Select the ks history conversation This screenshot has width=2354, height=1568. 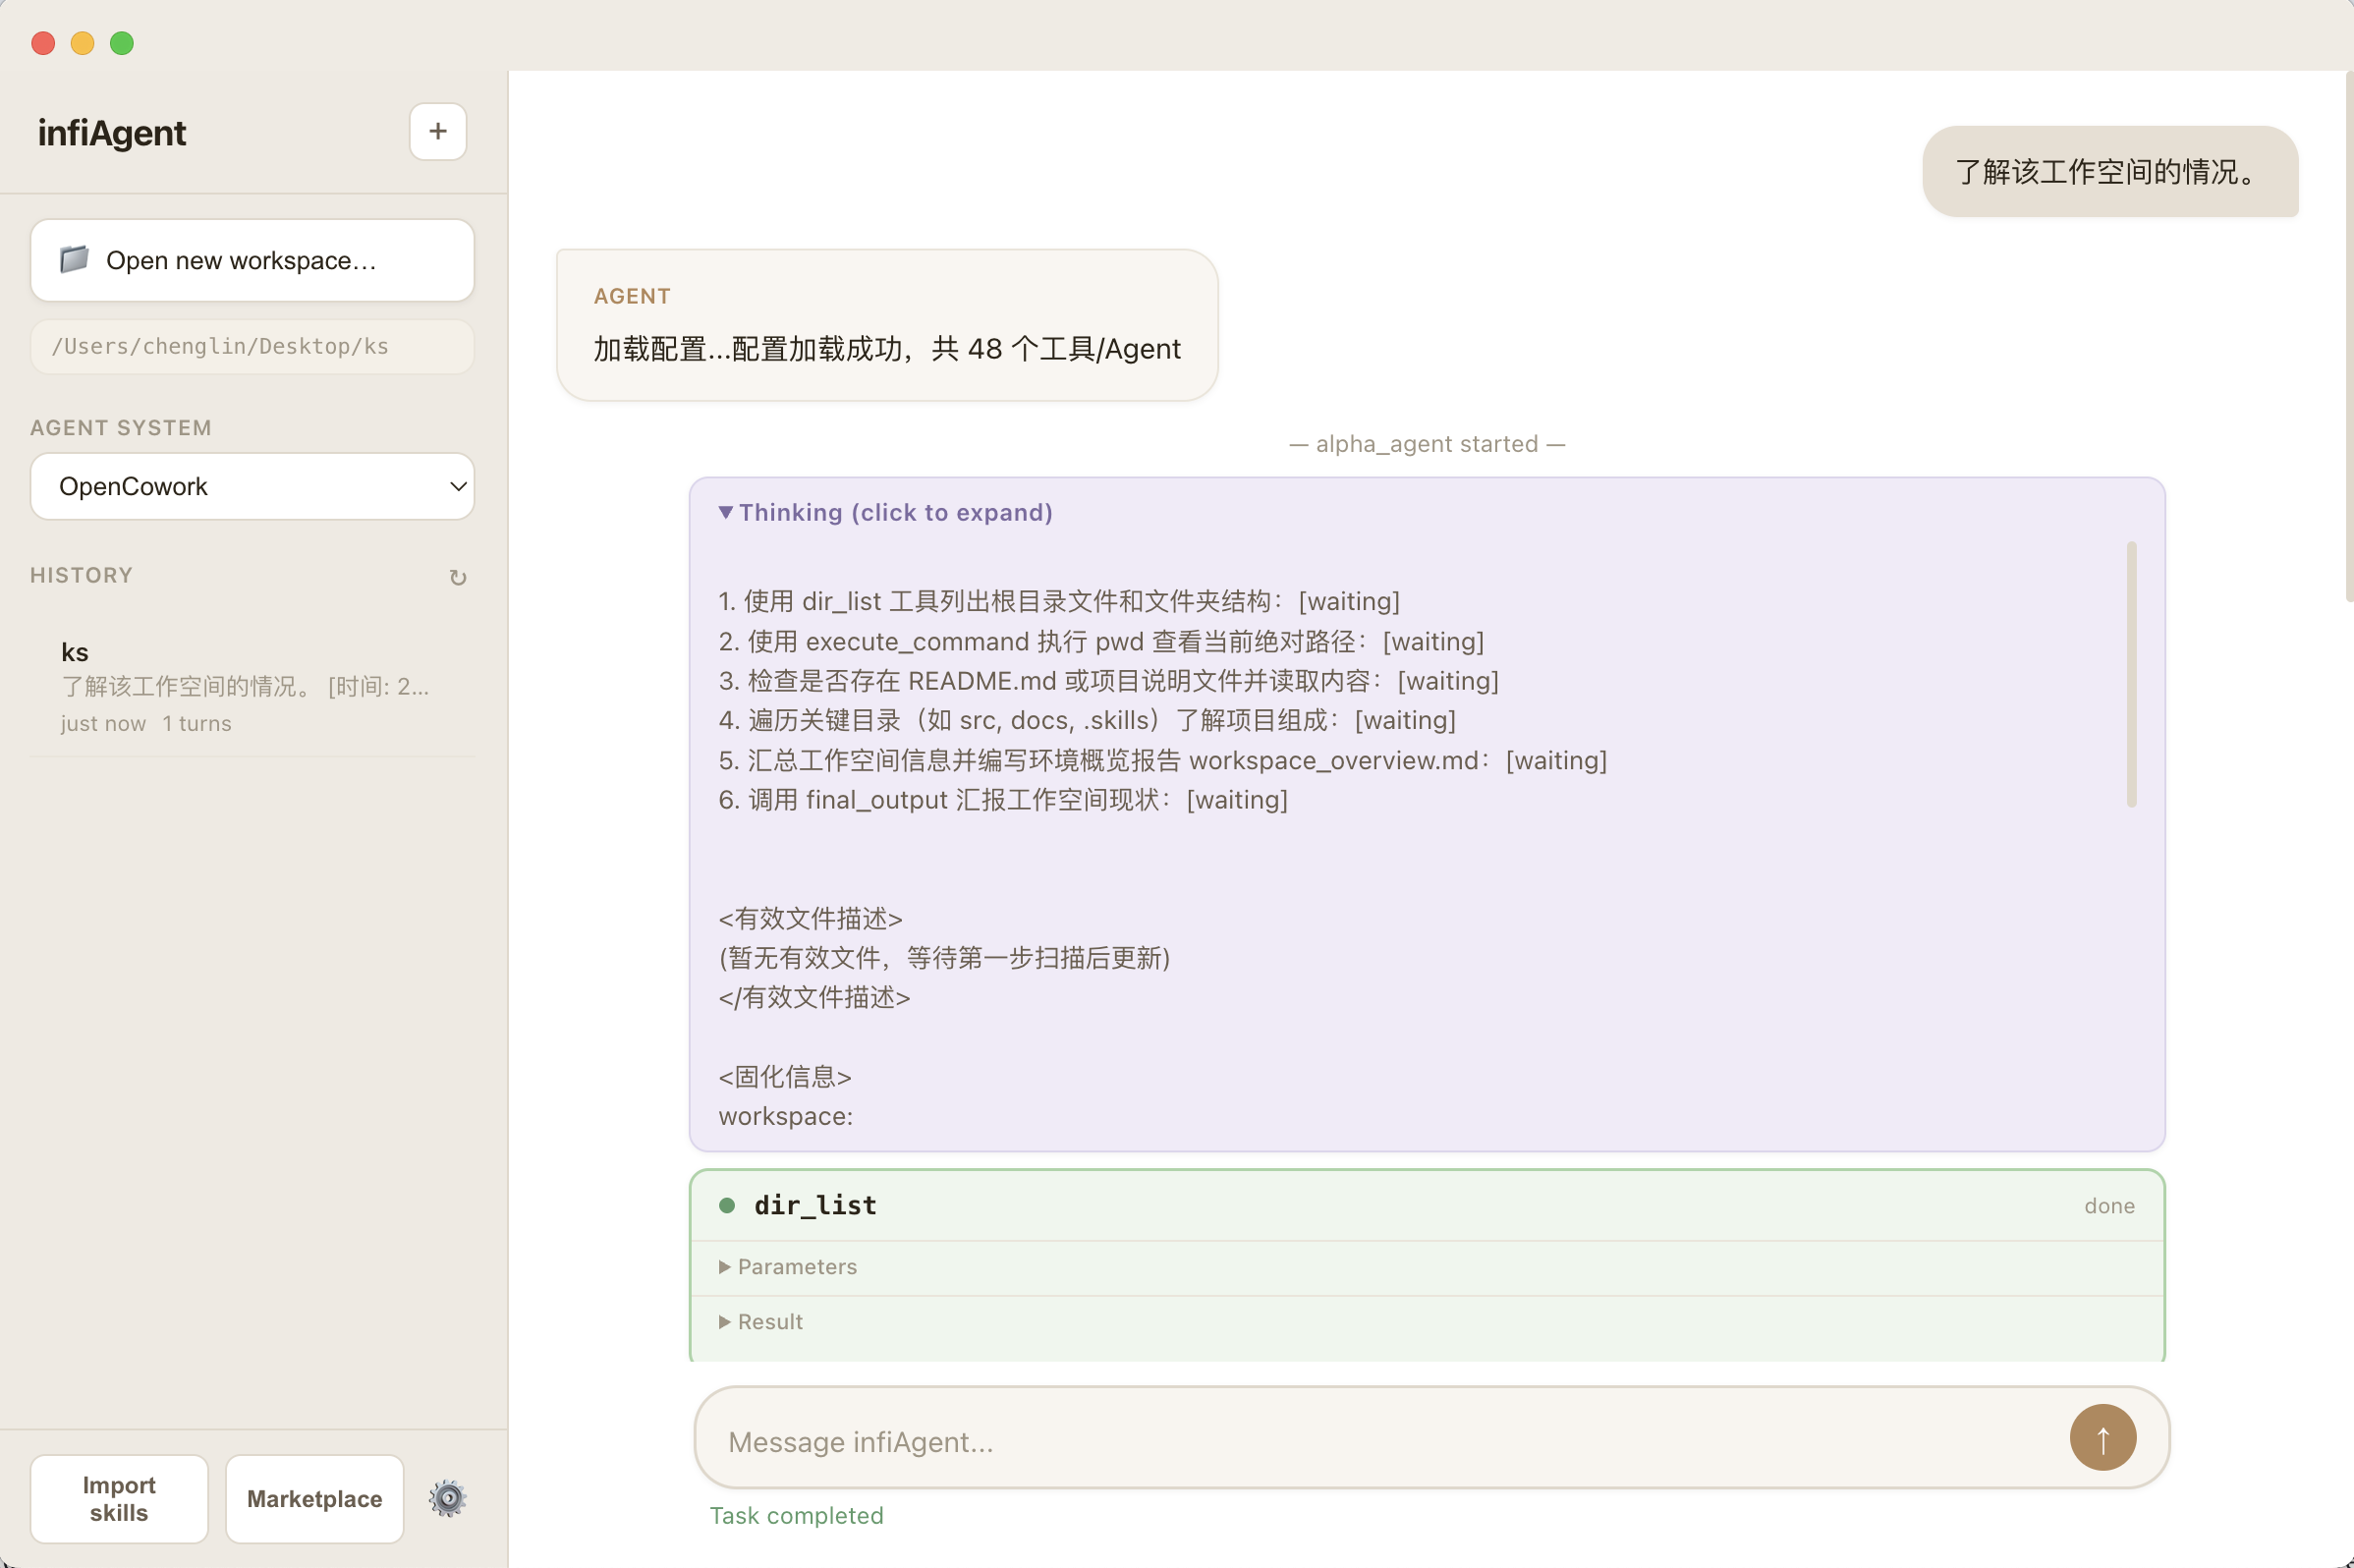tap(245, 686)
